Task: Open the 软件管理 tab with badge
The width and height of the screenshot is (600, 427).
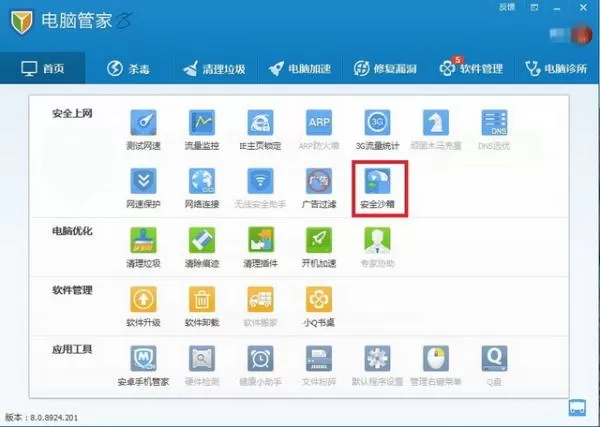Action: point(471,69)
